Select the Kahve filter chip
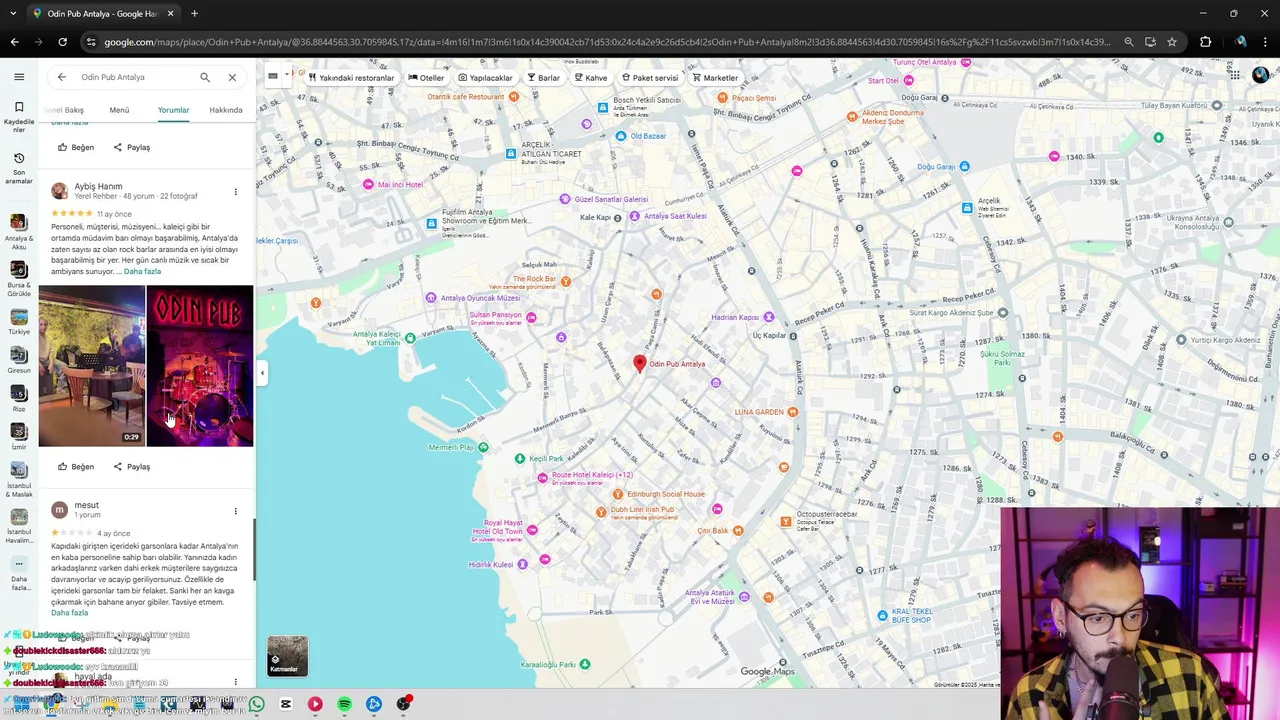The width and height of the screenshot is (1280, 720). coord(591,78)
